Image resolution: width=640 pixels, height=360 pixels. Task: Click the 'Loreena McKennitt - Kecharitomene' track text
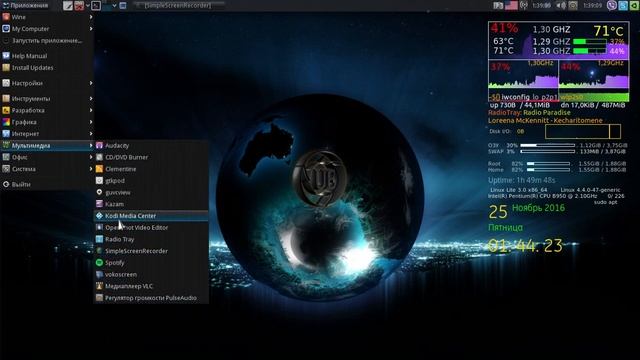click(545, 121)
